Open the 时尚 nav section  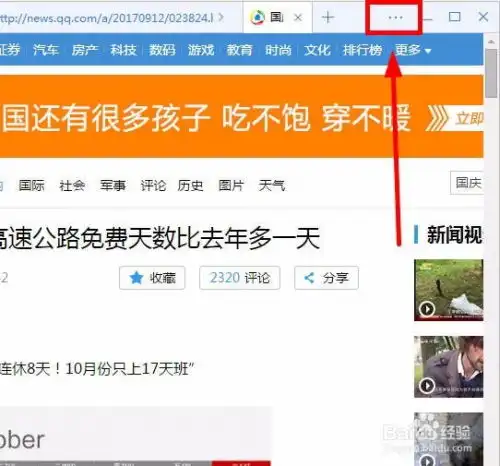tap(278, 50)
